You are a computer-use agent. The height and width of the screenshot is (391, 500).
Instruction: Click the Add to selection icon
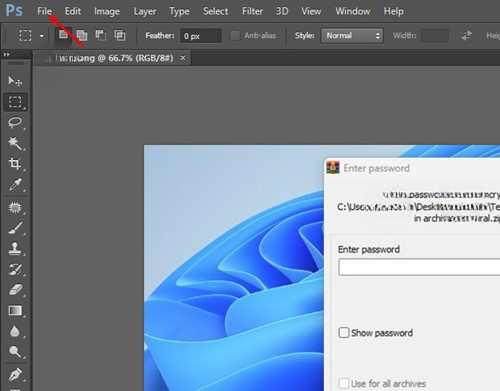pos(82,35)
